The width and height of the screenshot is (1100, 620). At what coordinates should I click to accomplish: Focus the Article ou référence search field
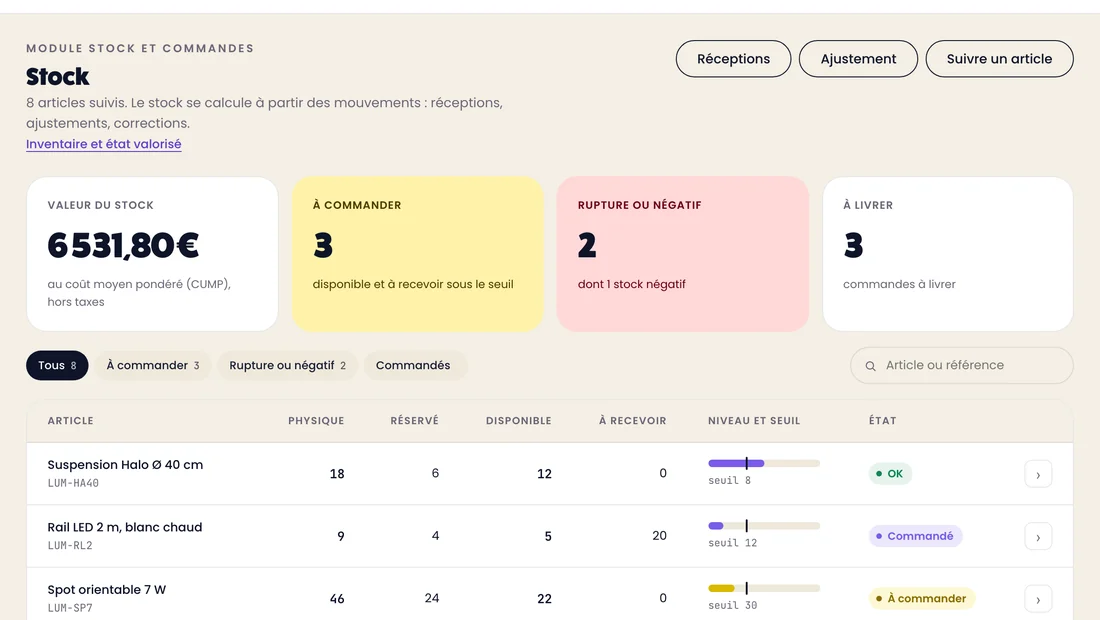click(962, 365)
